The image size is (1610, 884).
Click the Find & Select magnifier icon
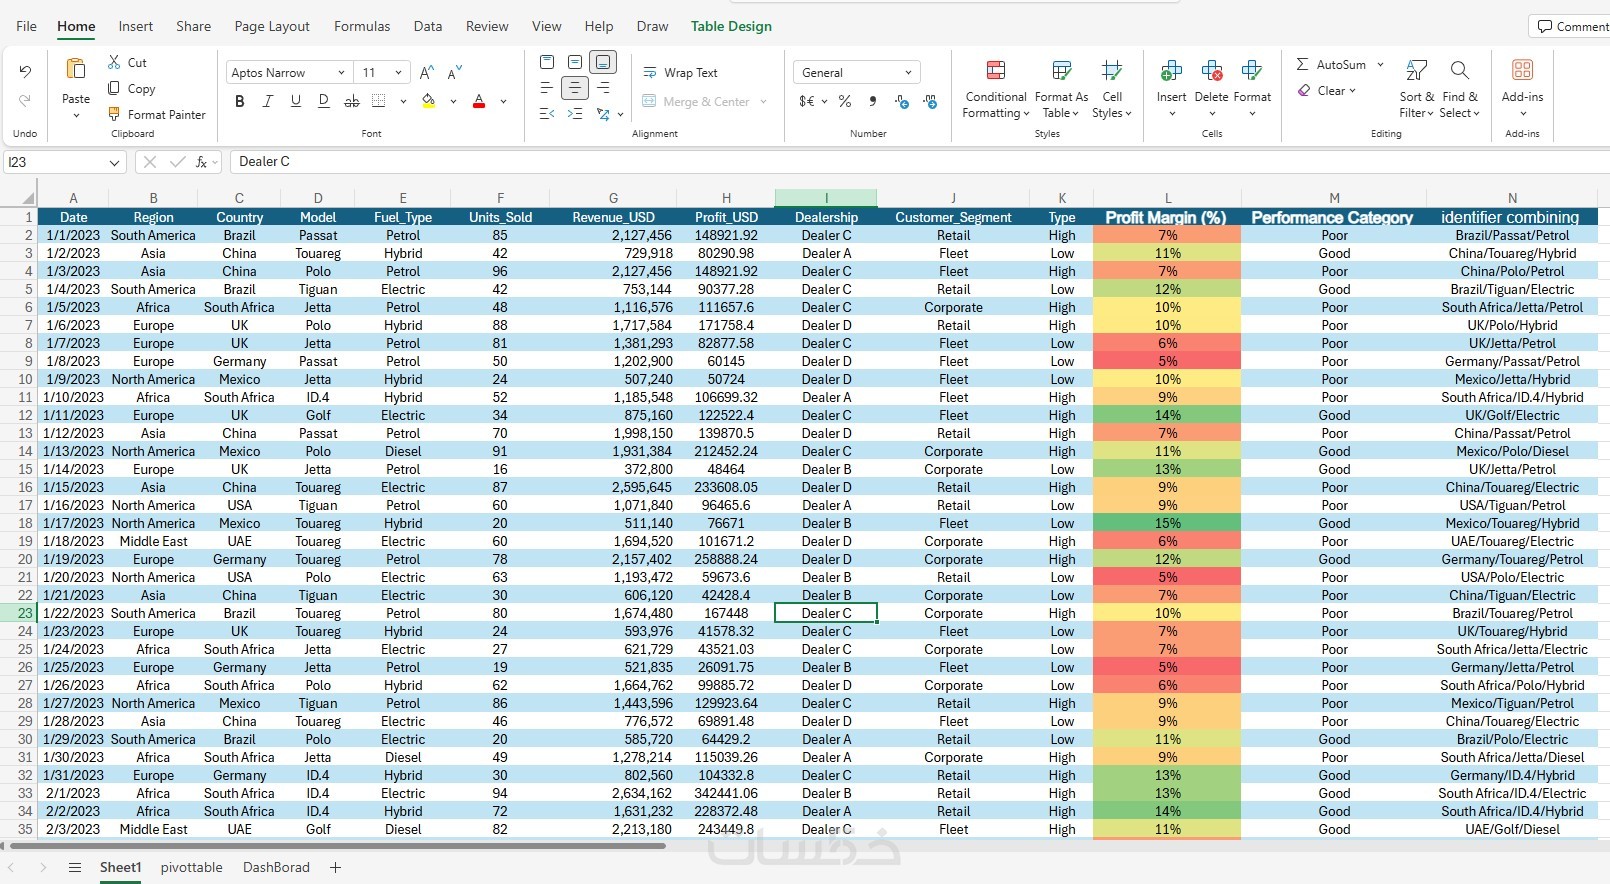(x=1459, y=71)
